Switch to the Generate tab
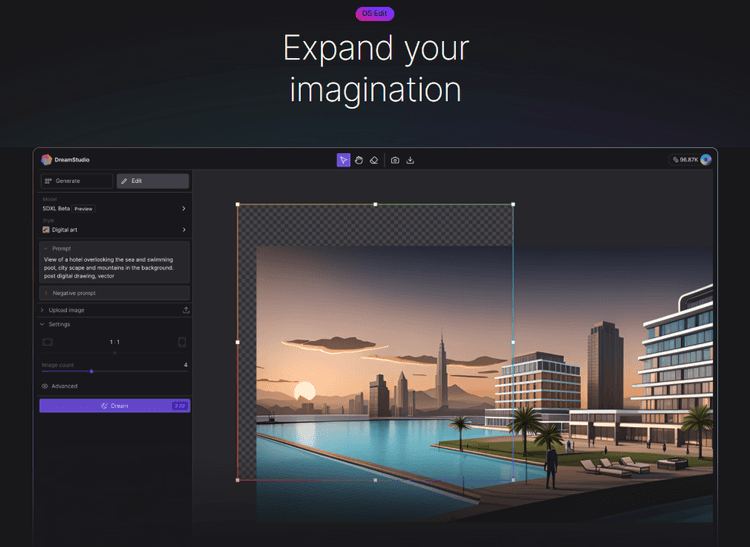Viewport: 750px width, 547px height. pos(76,181)
